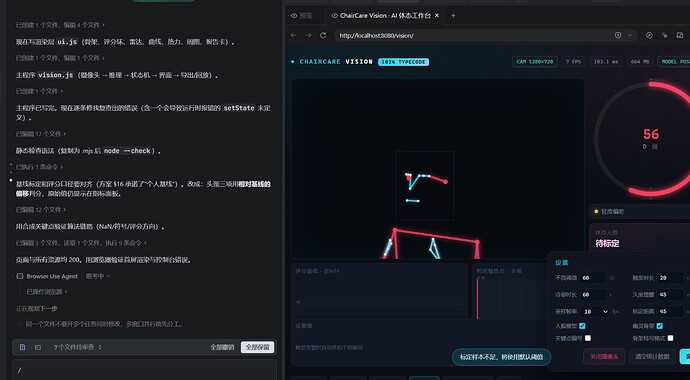This screenshot has width=690, height=380.
Task: Go back in the embedded browser
Action: click(294, 36)
